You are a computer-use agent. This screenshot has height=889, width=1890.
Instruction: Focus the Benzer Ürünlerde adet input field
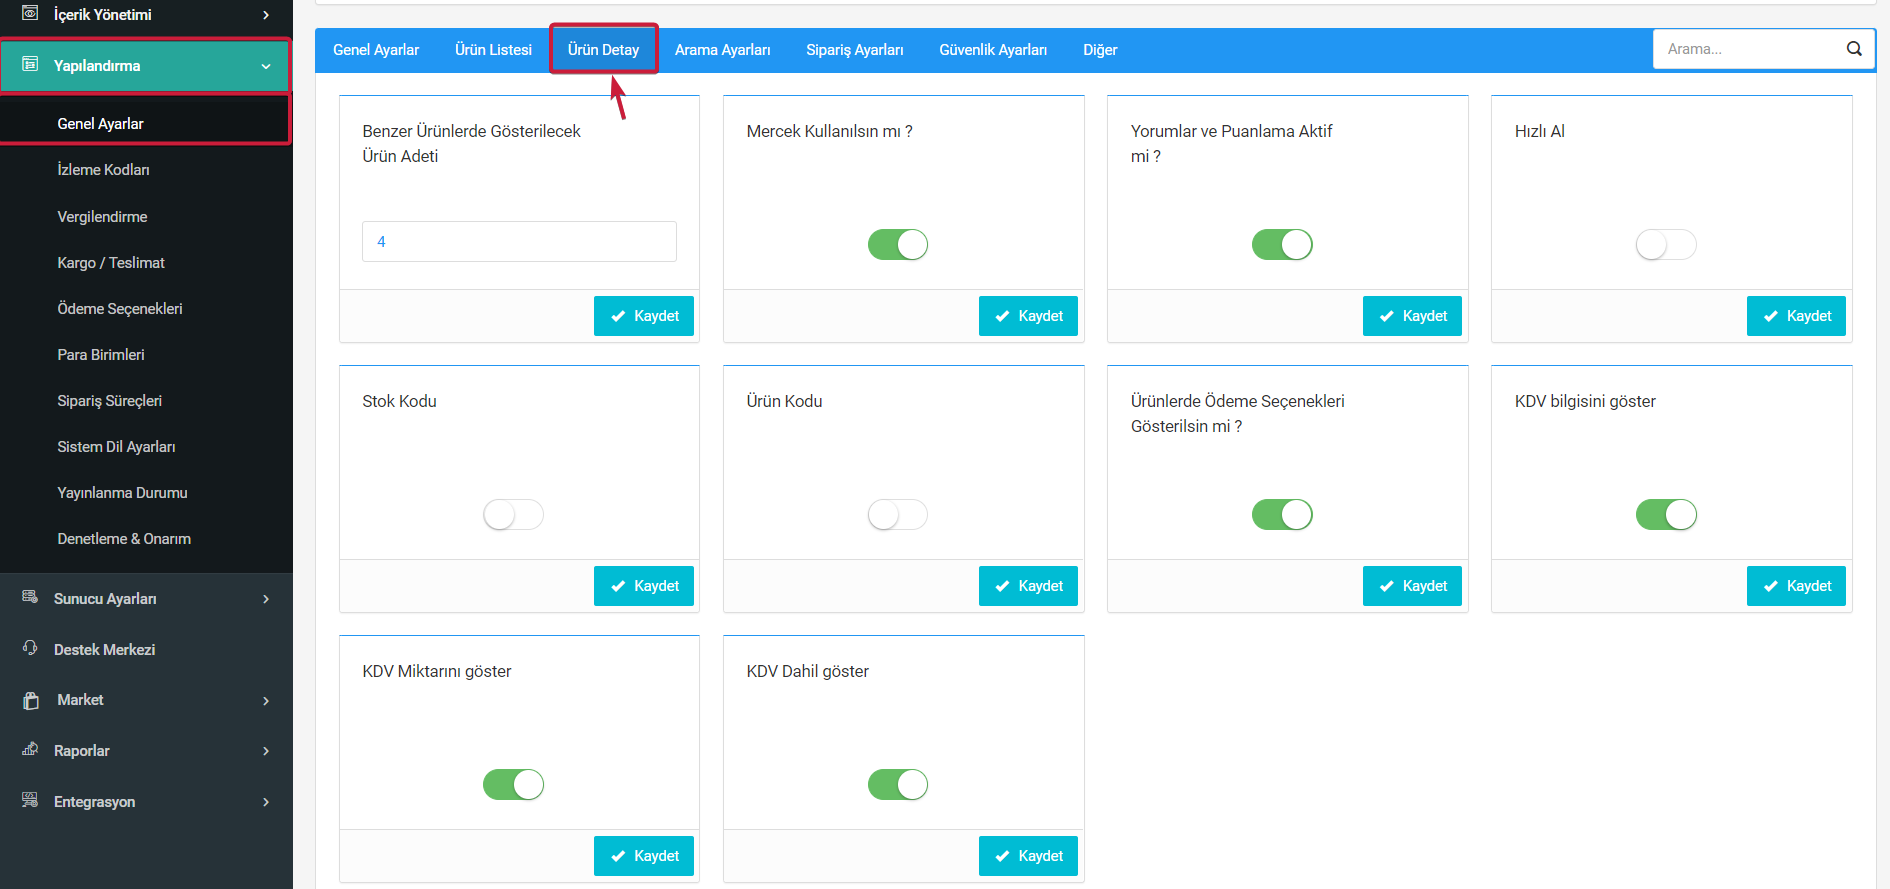(x=519, y=241)
